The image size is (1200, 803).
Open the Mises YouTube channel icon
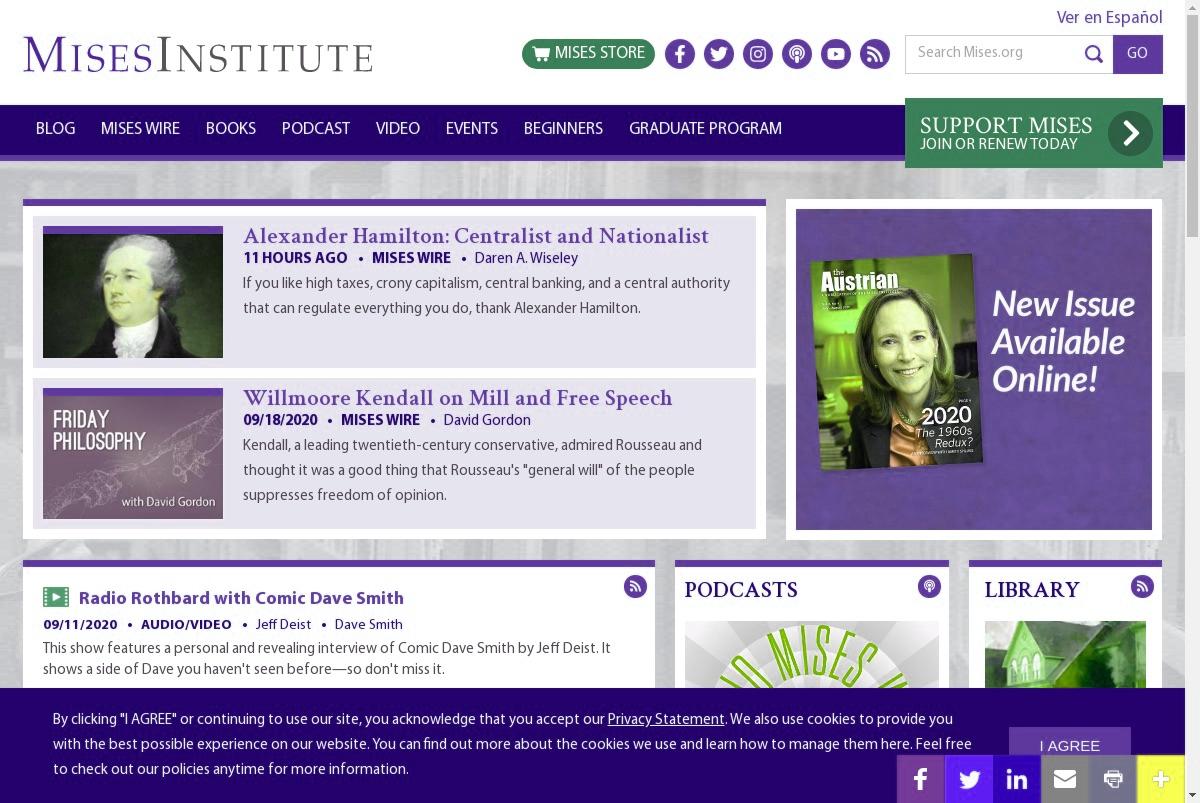click(836, 54)
